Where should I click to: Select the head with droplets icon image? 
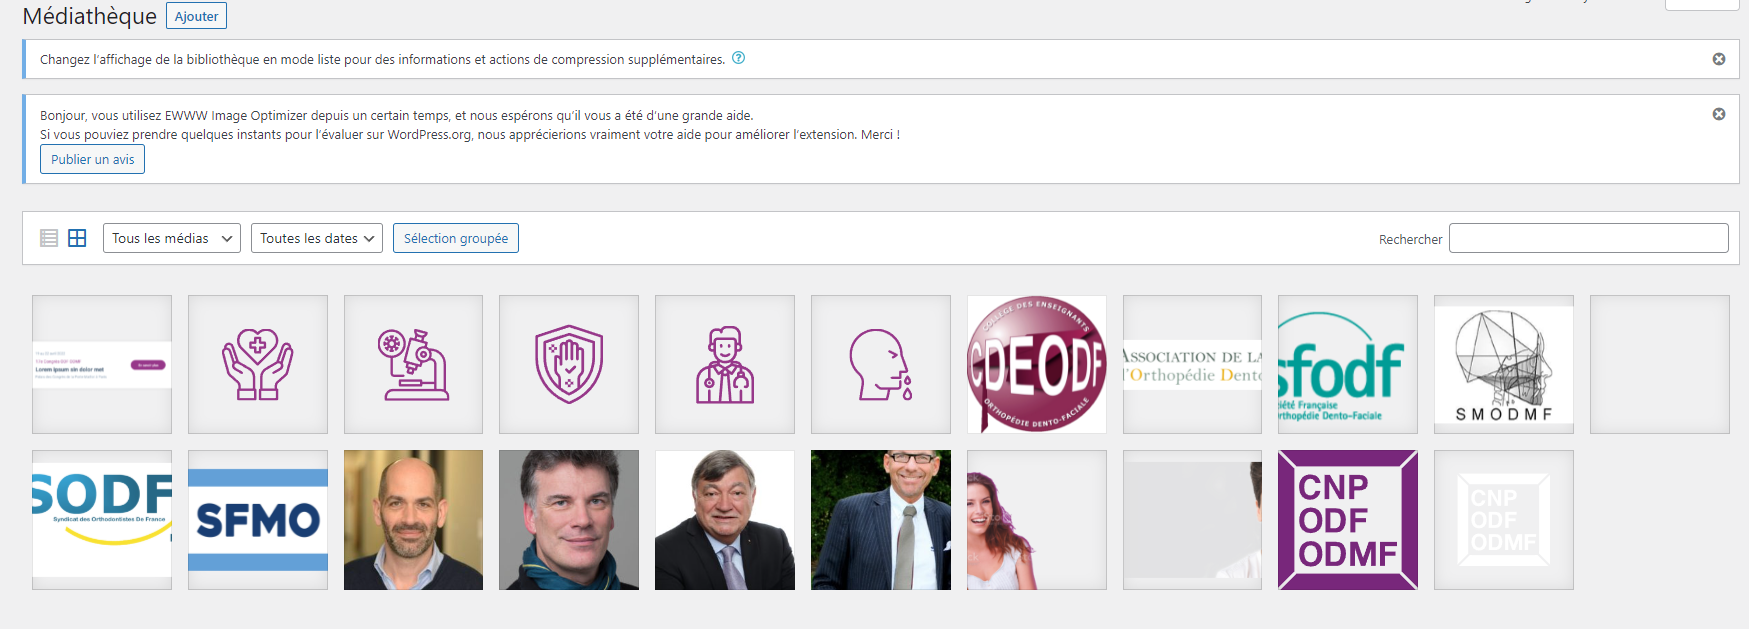[x=880, y=364]
